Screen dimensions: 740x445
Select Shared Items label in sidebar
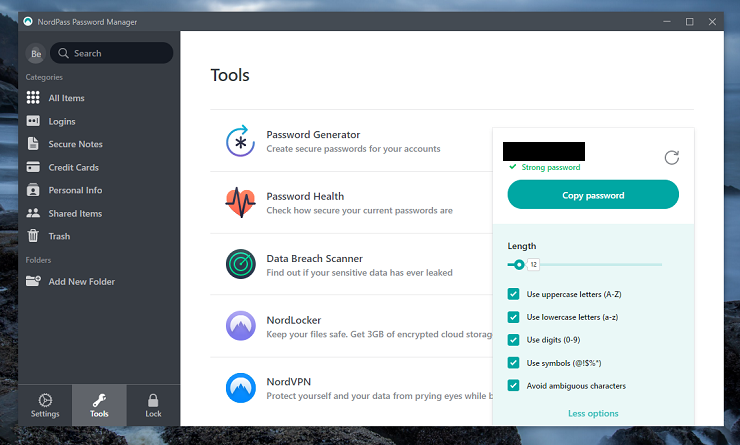point(75,213)
